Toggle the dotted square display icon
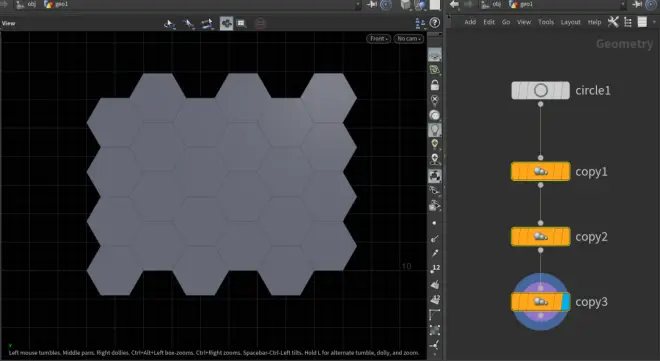This screenshot has width=660, height=361. point(435,330)
